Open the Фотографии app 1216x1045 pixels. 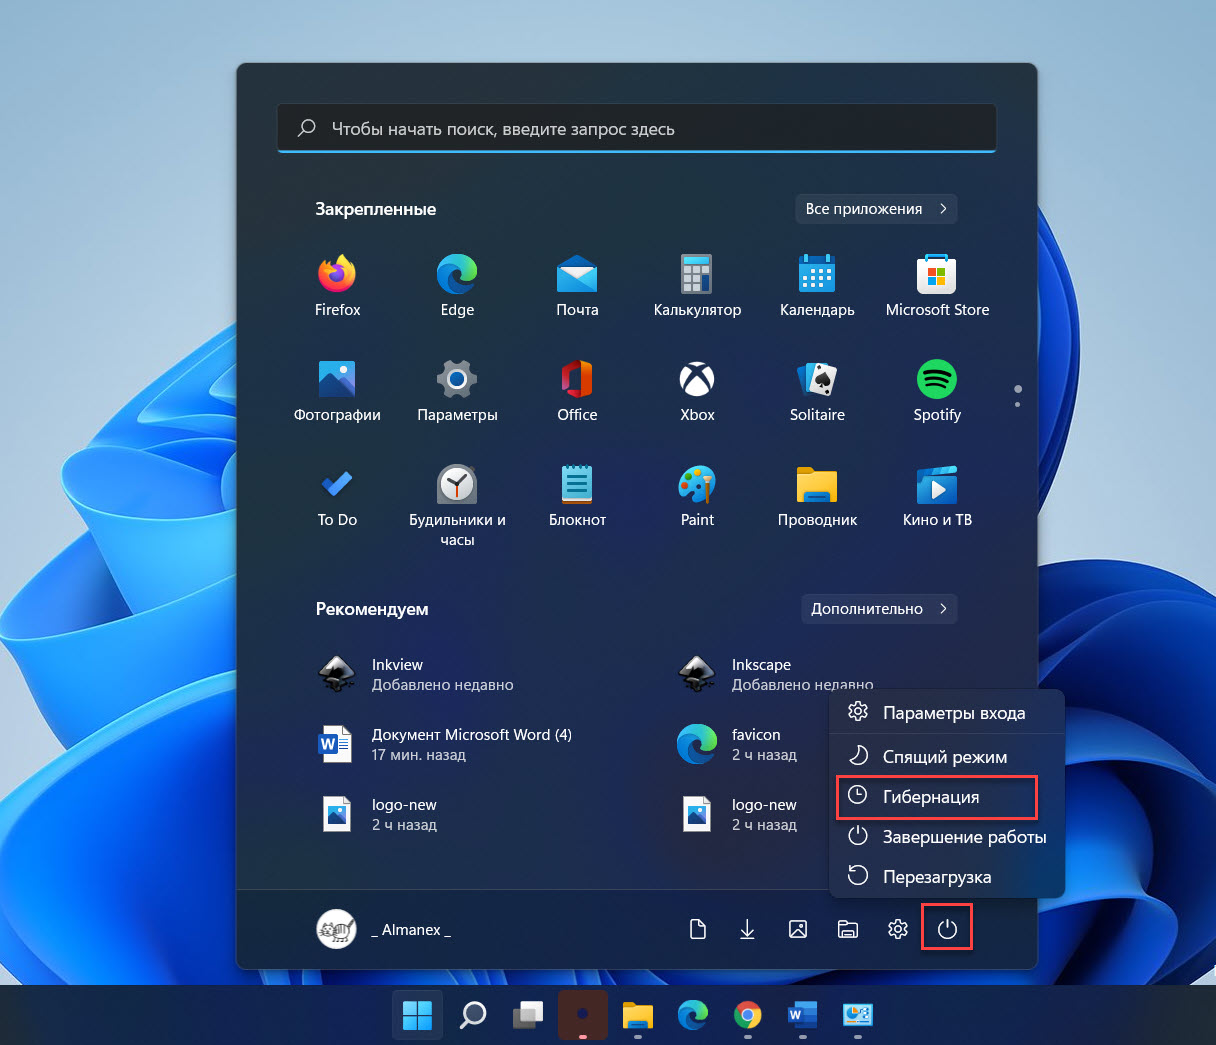pos(337,392)
